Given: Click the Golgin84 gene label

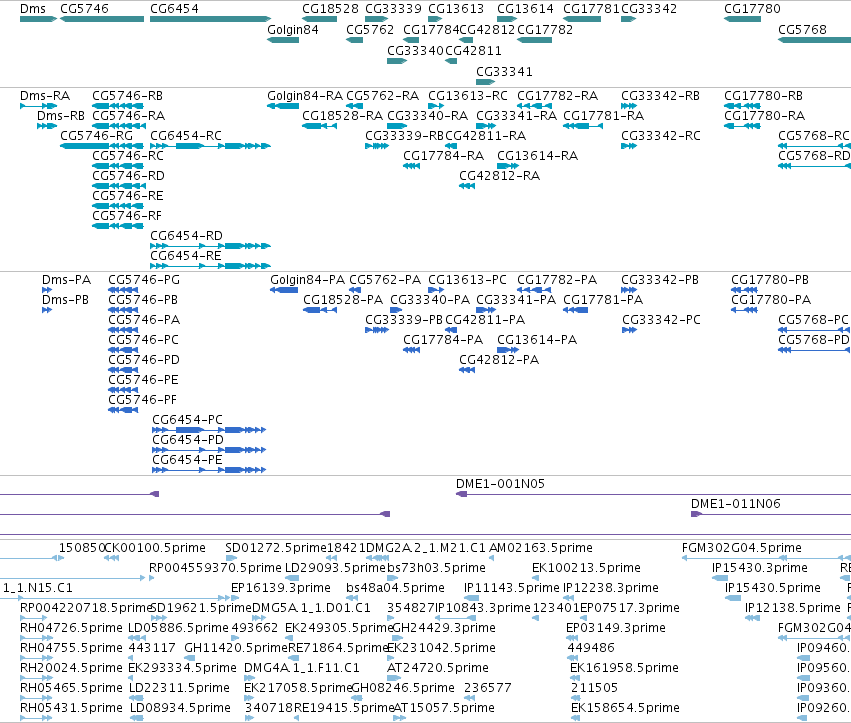Looking at the screenshot, I should [293, 30].
